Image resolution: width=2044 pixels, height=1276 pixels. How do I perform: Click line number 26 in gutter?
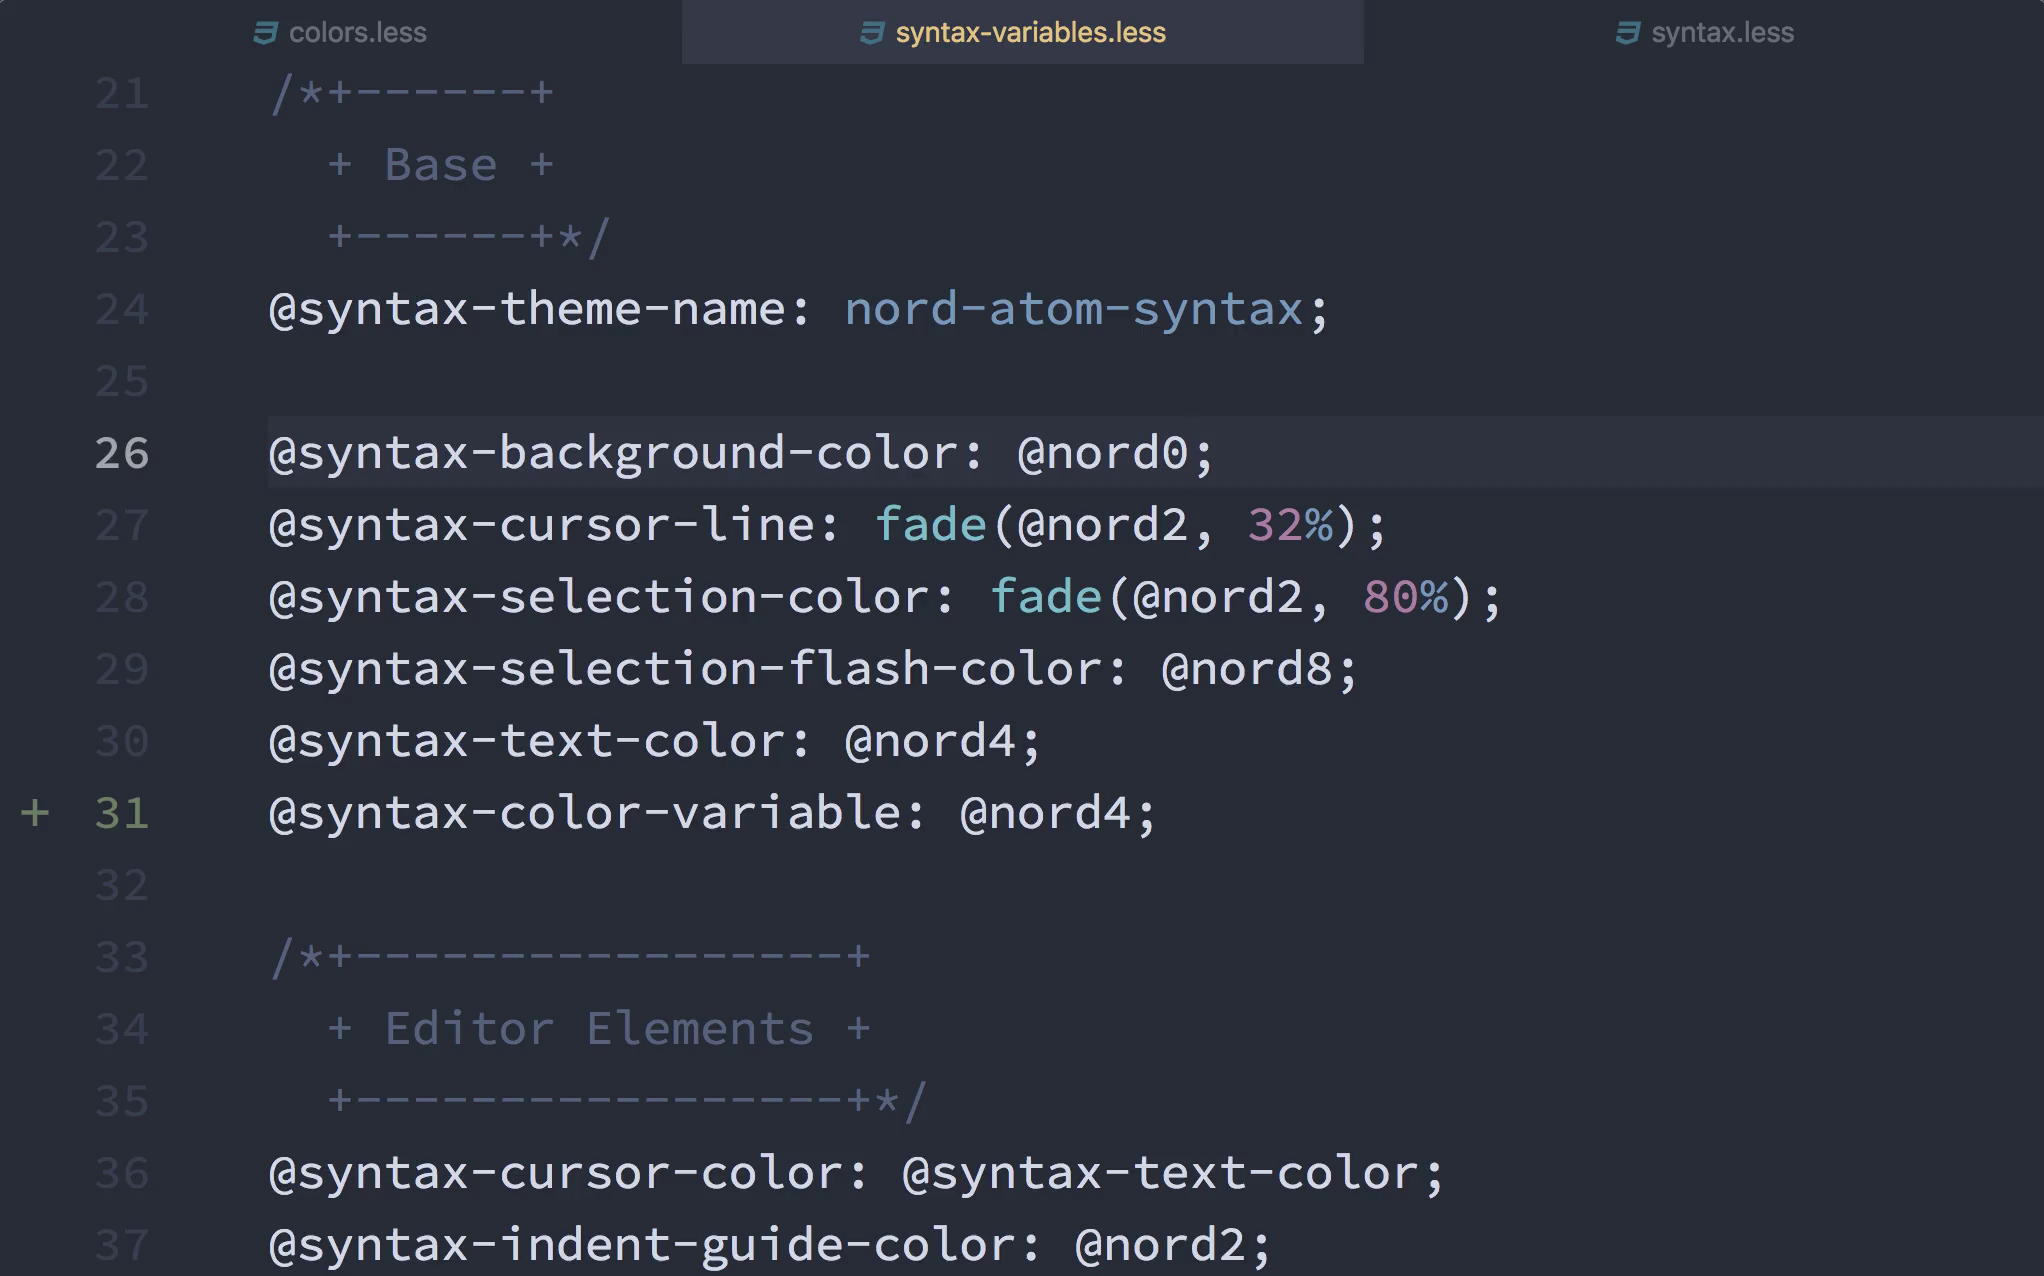tap(122, 453)
